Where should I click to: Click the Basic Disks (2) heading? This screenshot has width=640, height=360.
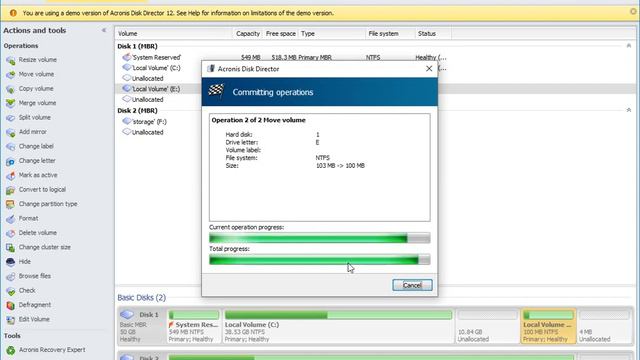tap(142, 298)
